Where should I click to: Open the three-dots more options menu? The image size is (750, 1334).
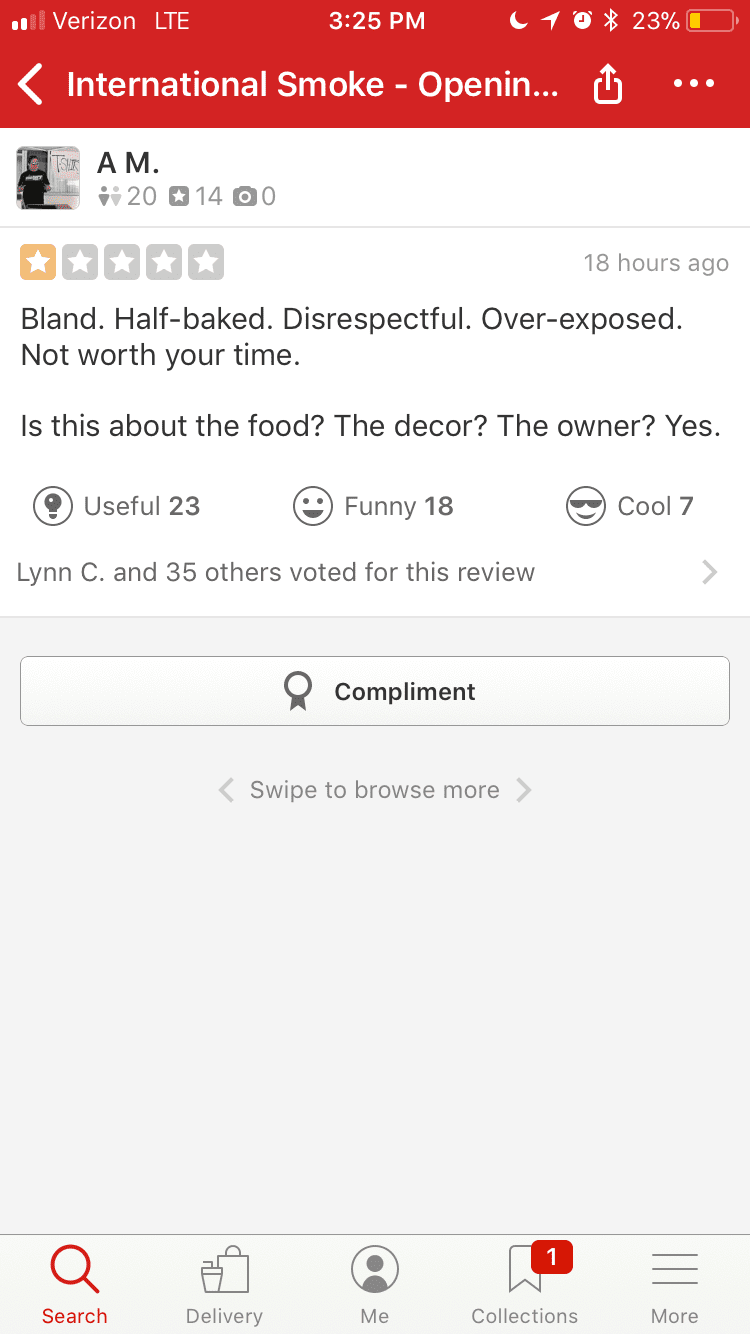pyautogui.click(x=694, y=84)
